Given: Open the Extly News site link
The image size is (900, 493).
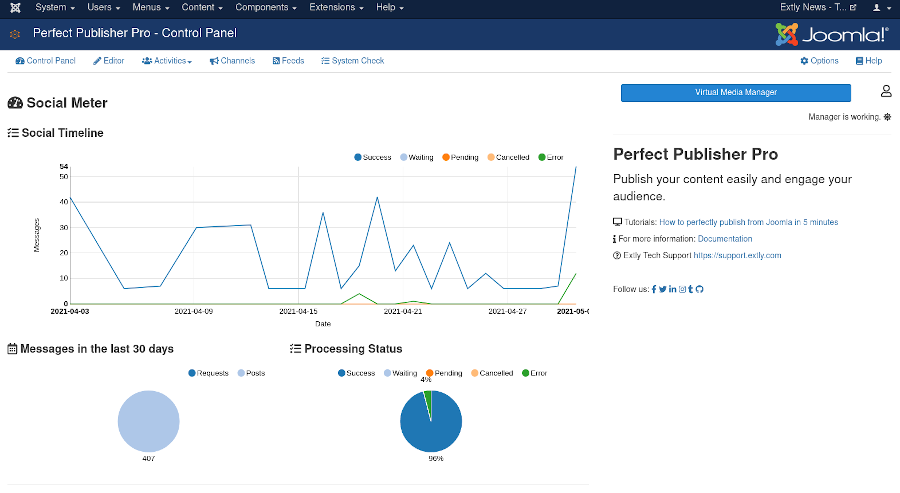Looking at the screenshot, I should [x=818, y=7].
